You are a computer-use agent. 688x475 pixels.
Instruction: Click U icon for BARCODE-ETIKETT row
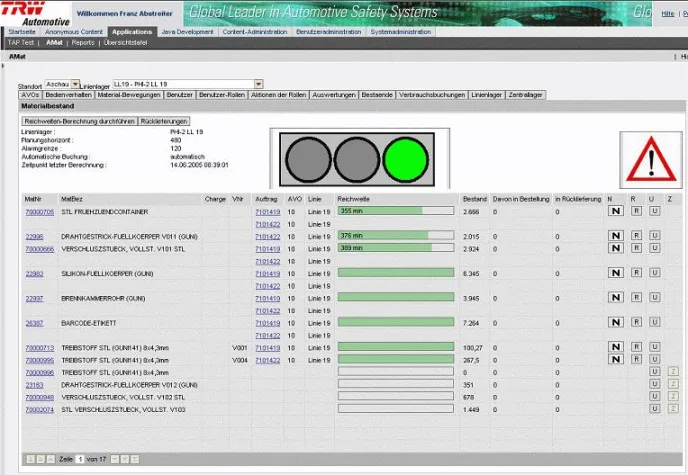coord(654,323)
